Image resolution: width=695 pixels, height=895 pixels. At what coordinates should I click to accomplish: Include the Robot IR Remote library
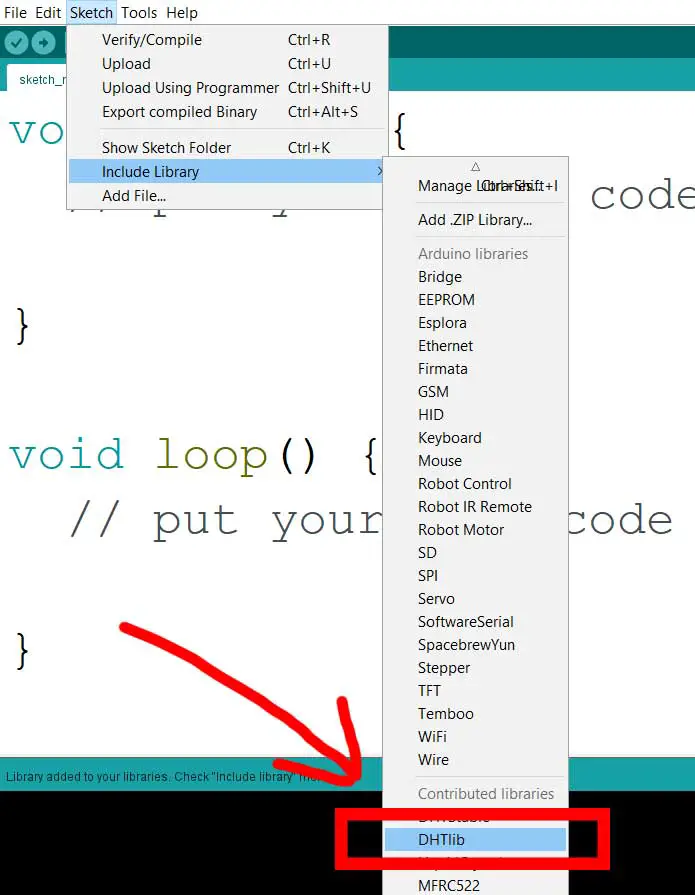click(475, 507)
